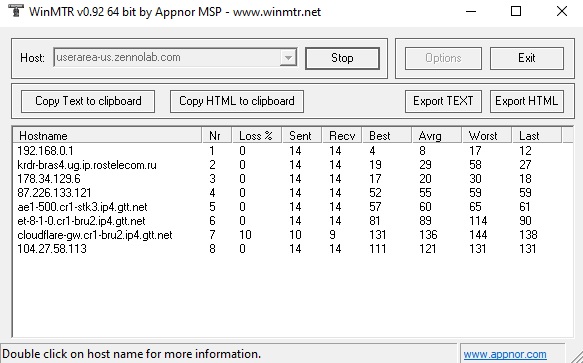Select the 192.168.0.1 row
Image resolution: width=583 pixels, height=363 pixels.
coord(292,151)
